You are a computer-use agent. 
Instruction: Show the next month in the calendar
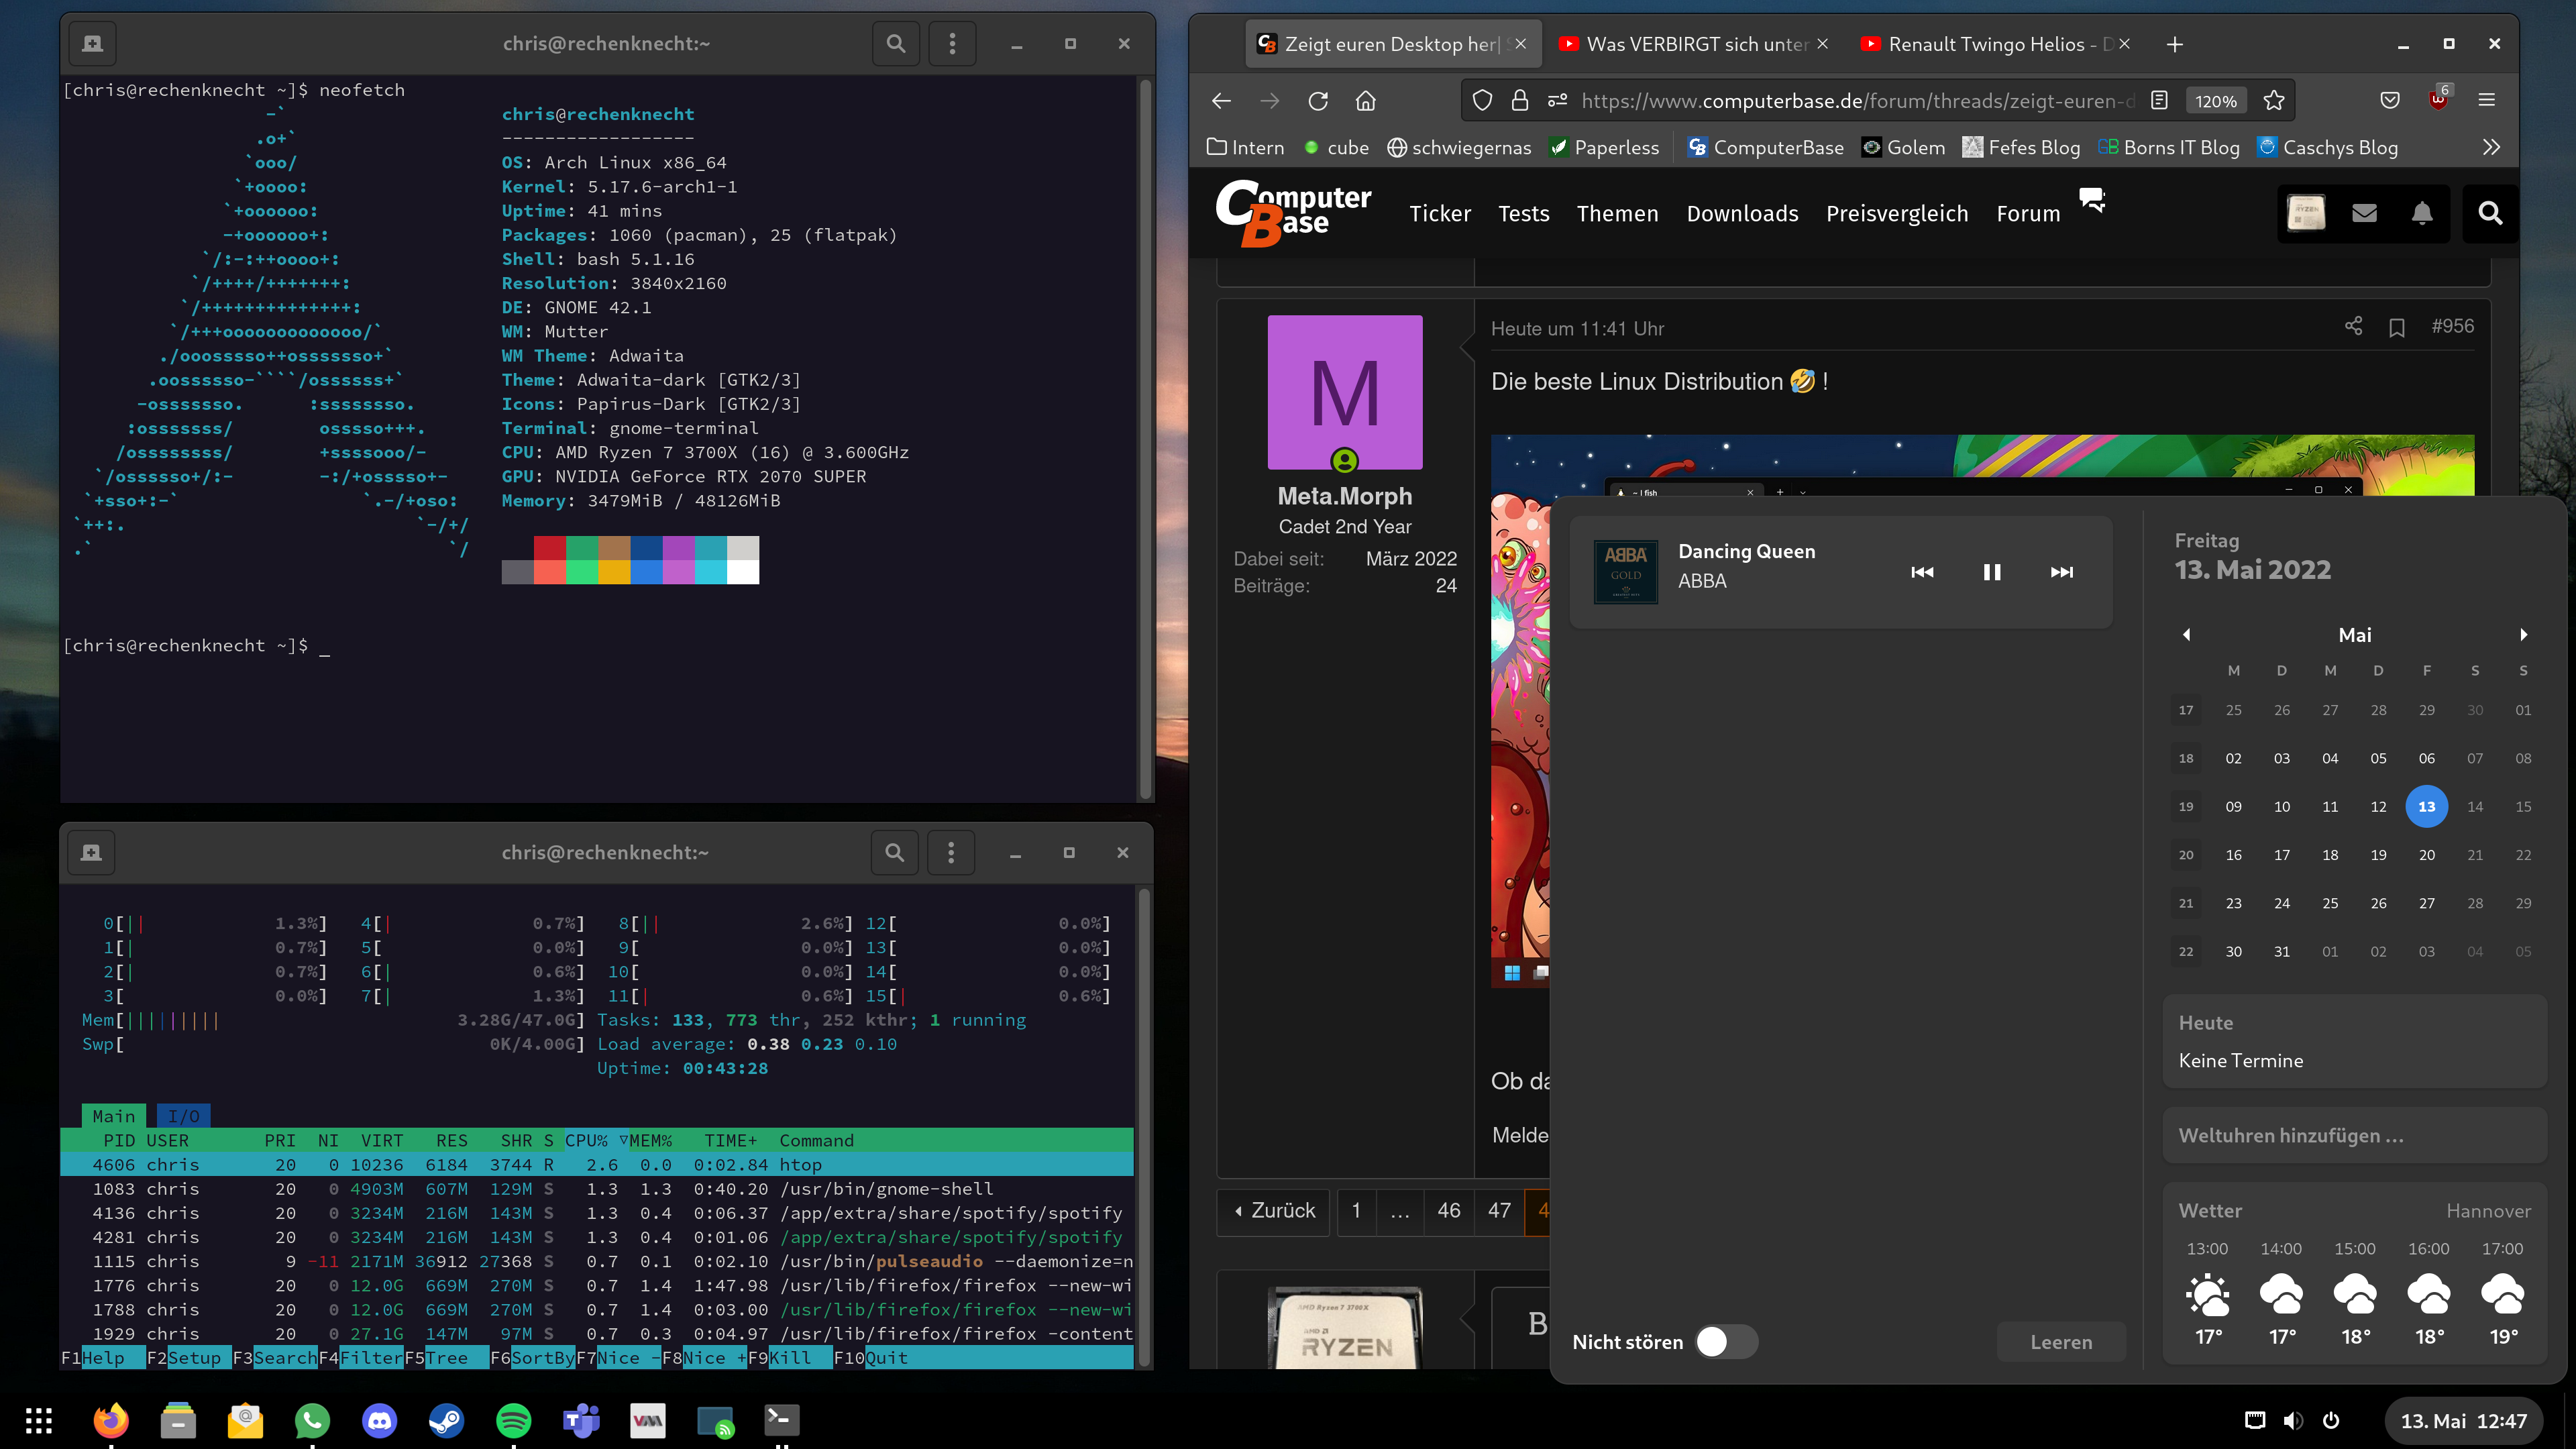point(2524,635)
